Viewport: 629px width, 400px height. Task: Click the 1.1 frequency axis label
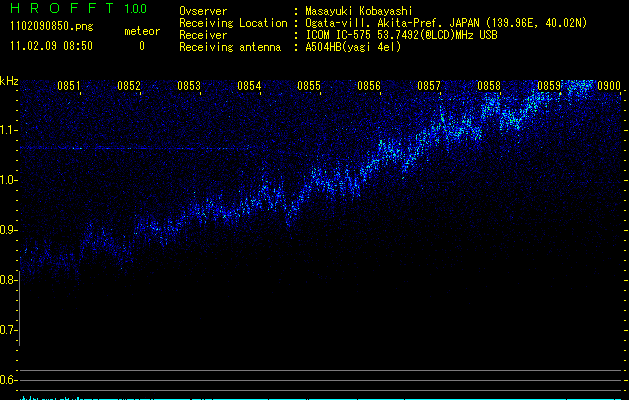coord(8,130)
